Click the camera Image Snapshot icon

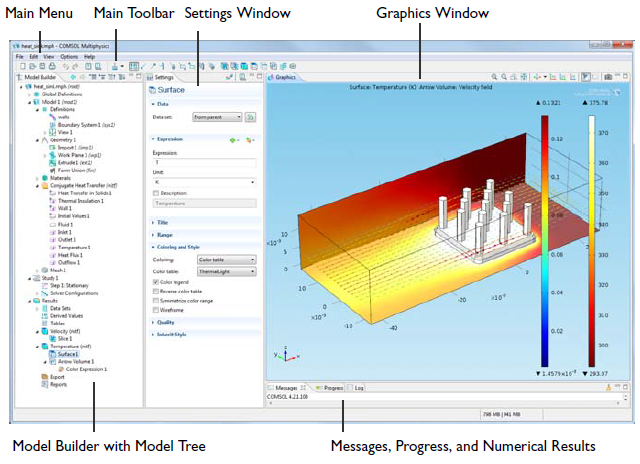click(x=608, y=77)
